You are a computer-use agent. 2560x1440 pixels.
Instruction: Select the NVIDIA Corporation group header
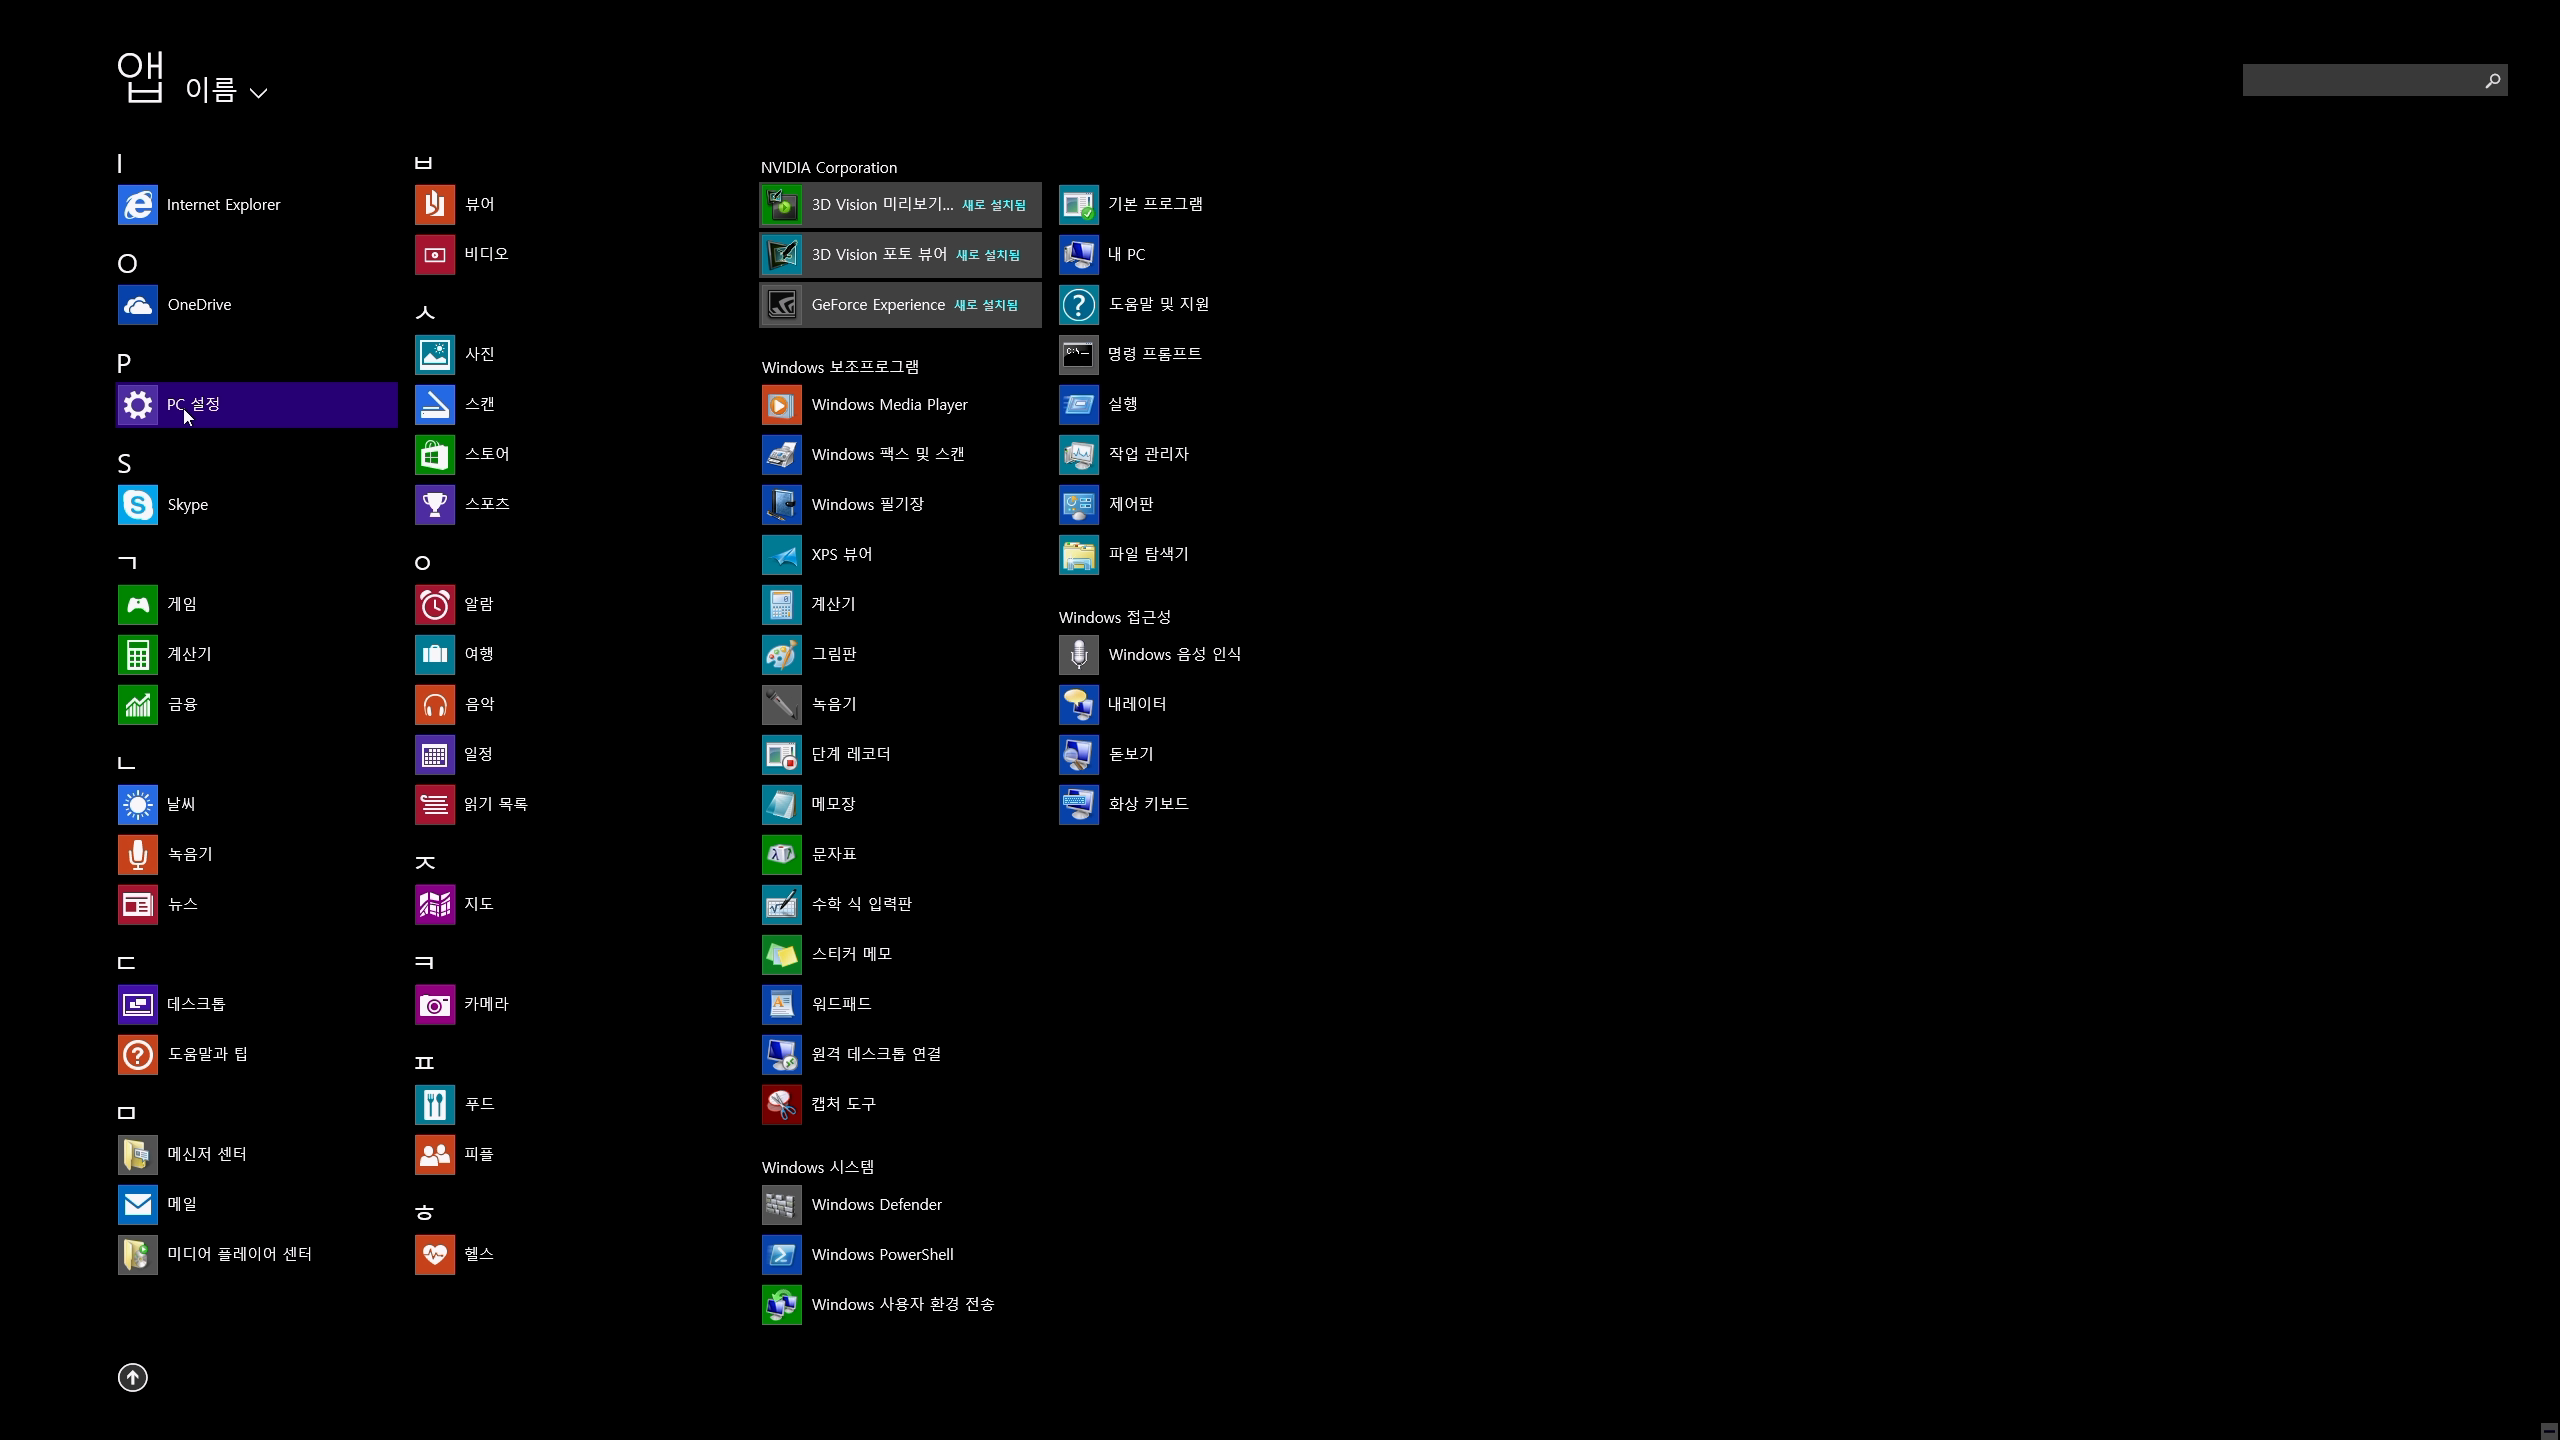click(829, 168)
